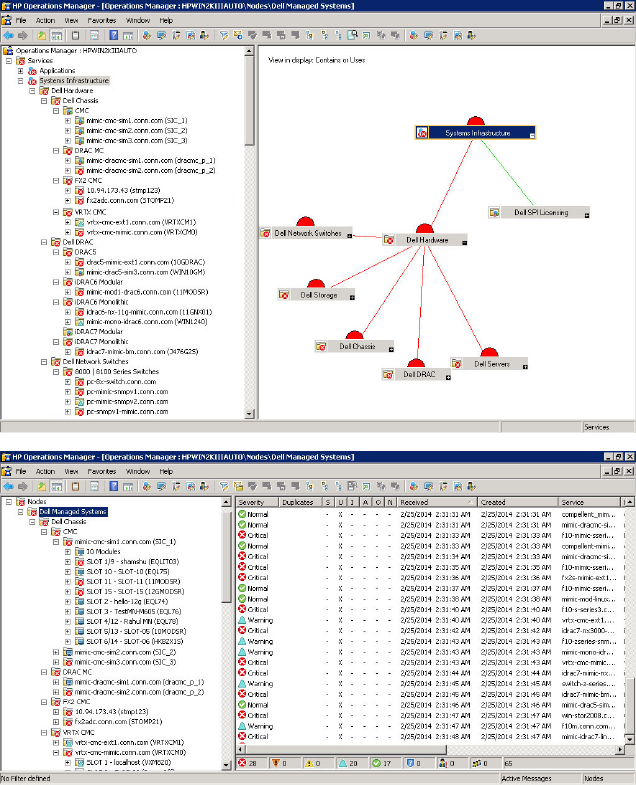
Task: Click the Operations Manager root icon in the top tree
Action: click(8, 51)
